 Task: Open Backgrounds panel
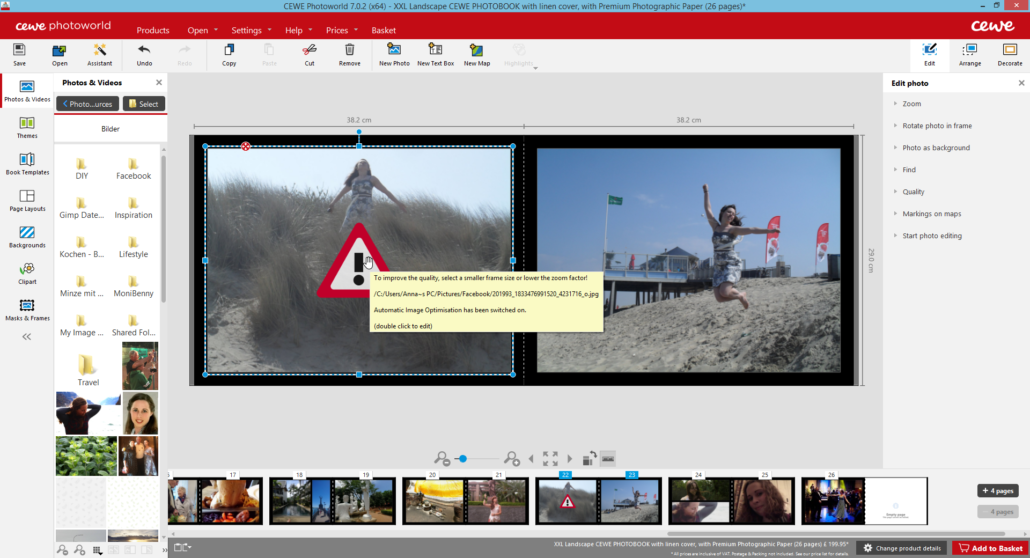pos(27,237)
